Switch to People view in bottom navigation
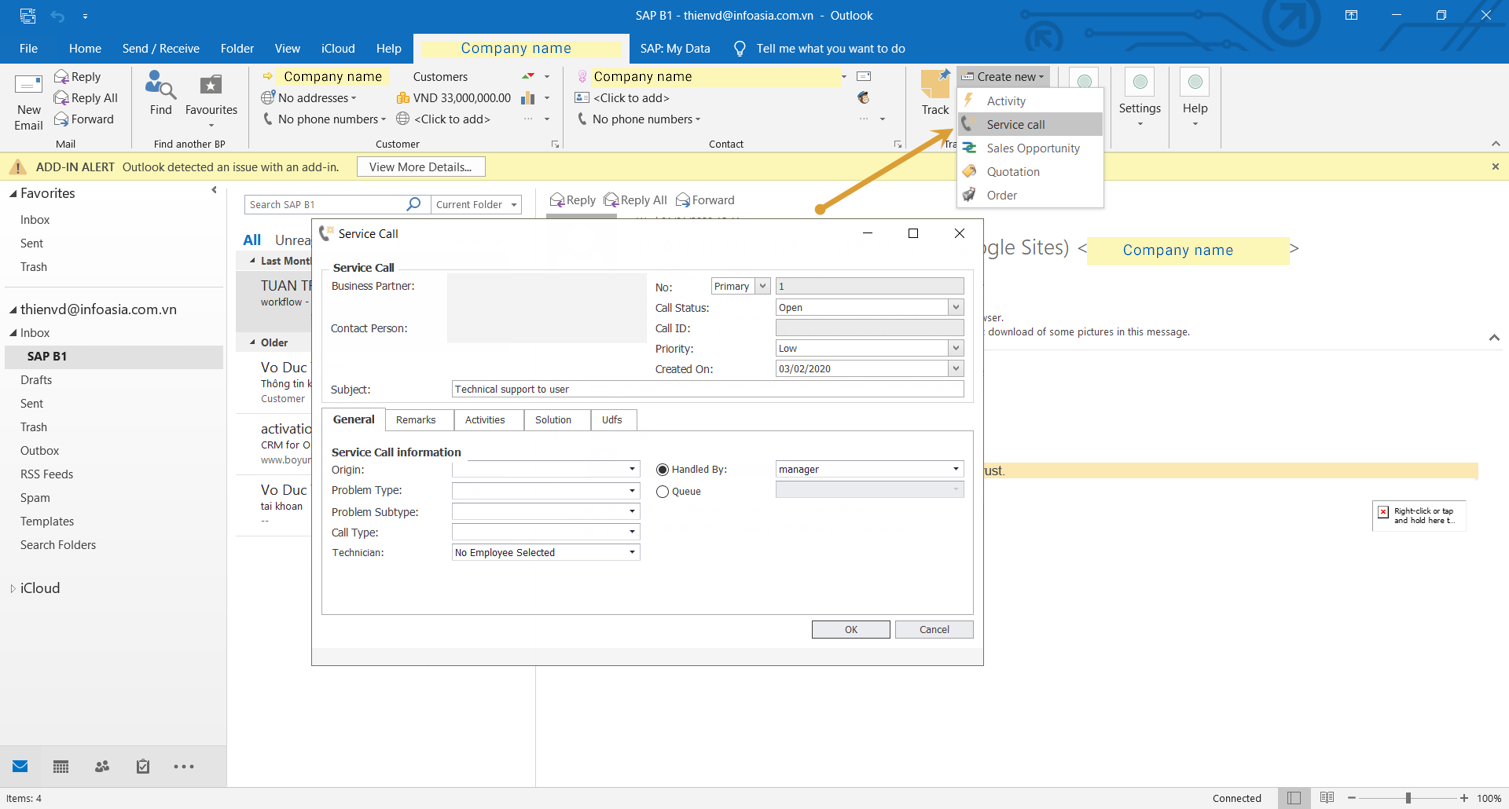 102,766
